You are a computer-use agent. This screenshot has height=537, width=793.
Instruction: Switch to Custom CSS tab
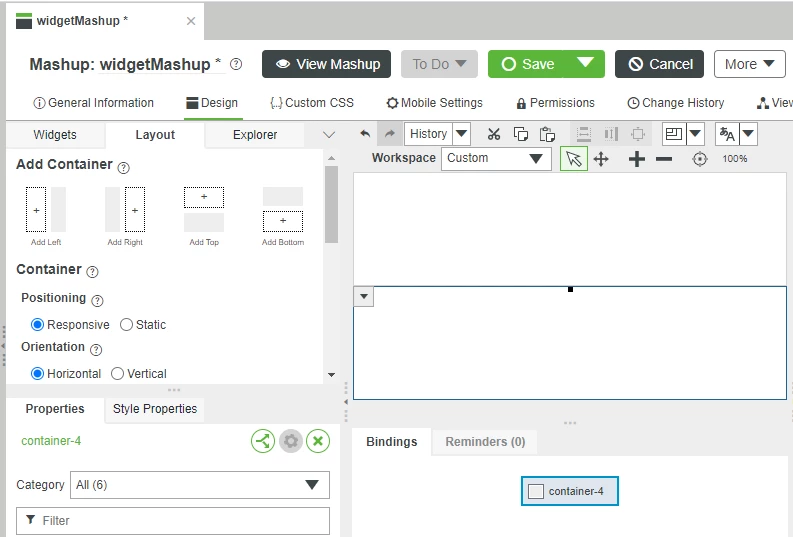(x=312, y=103)
